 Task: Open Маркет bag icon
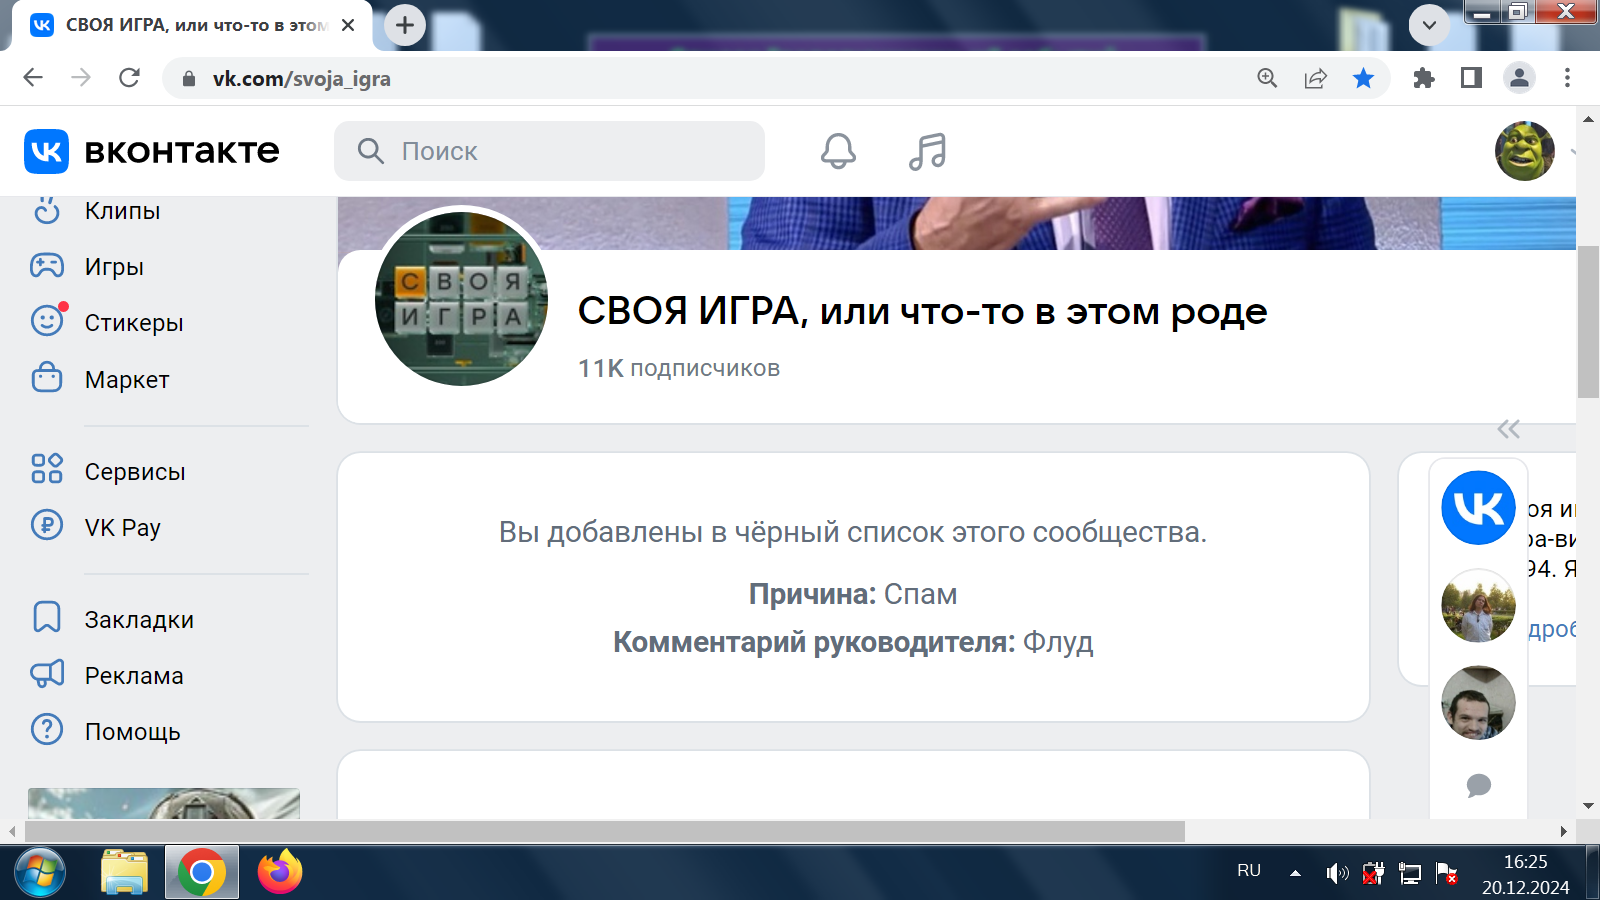click(x=47, y=378)
